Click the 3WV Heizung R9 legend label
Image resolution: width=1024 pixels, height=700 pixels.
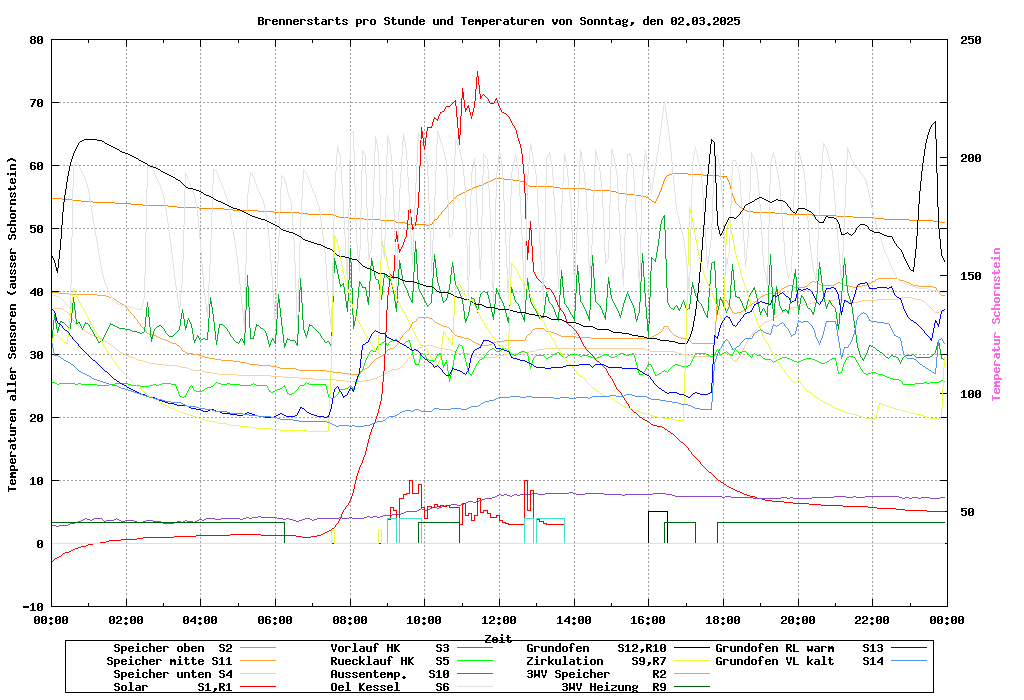[613, 687]
